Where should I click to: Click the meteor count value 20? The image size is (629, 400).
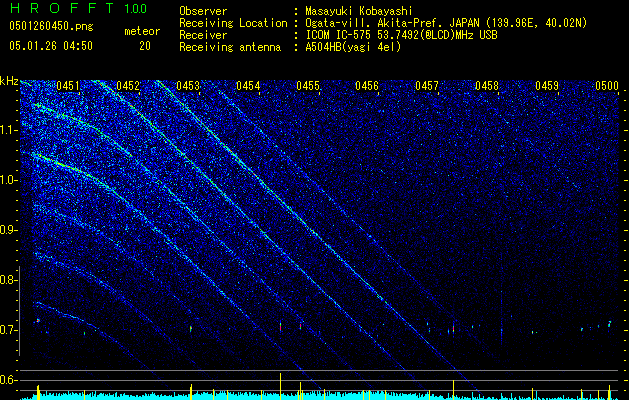(x=145, y=46)
